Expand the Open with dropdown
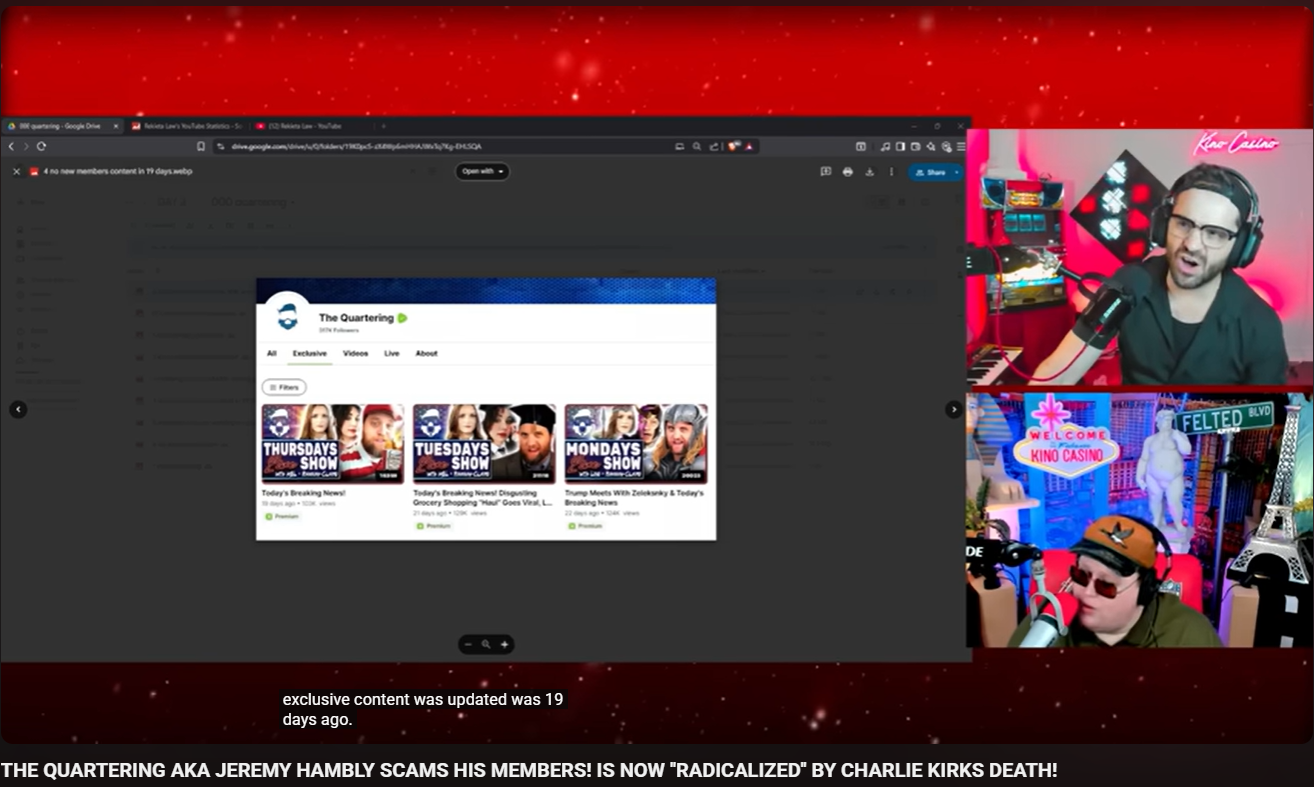The width and height of the screenshot is (1314, 787). (x=482, y=172)
